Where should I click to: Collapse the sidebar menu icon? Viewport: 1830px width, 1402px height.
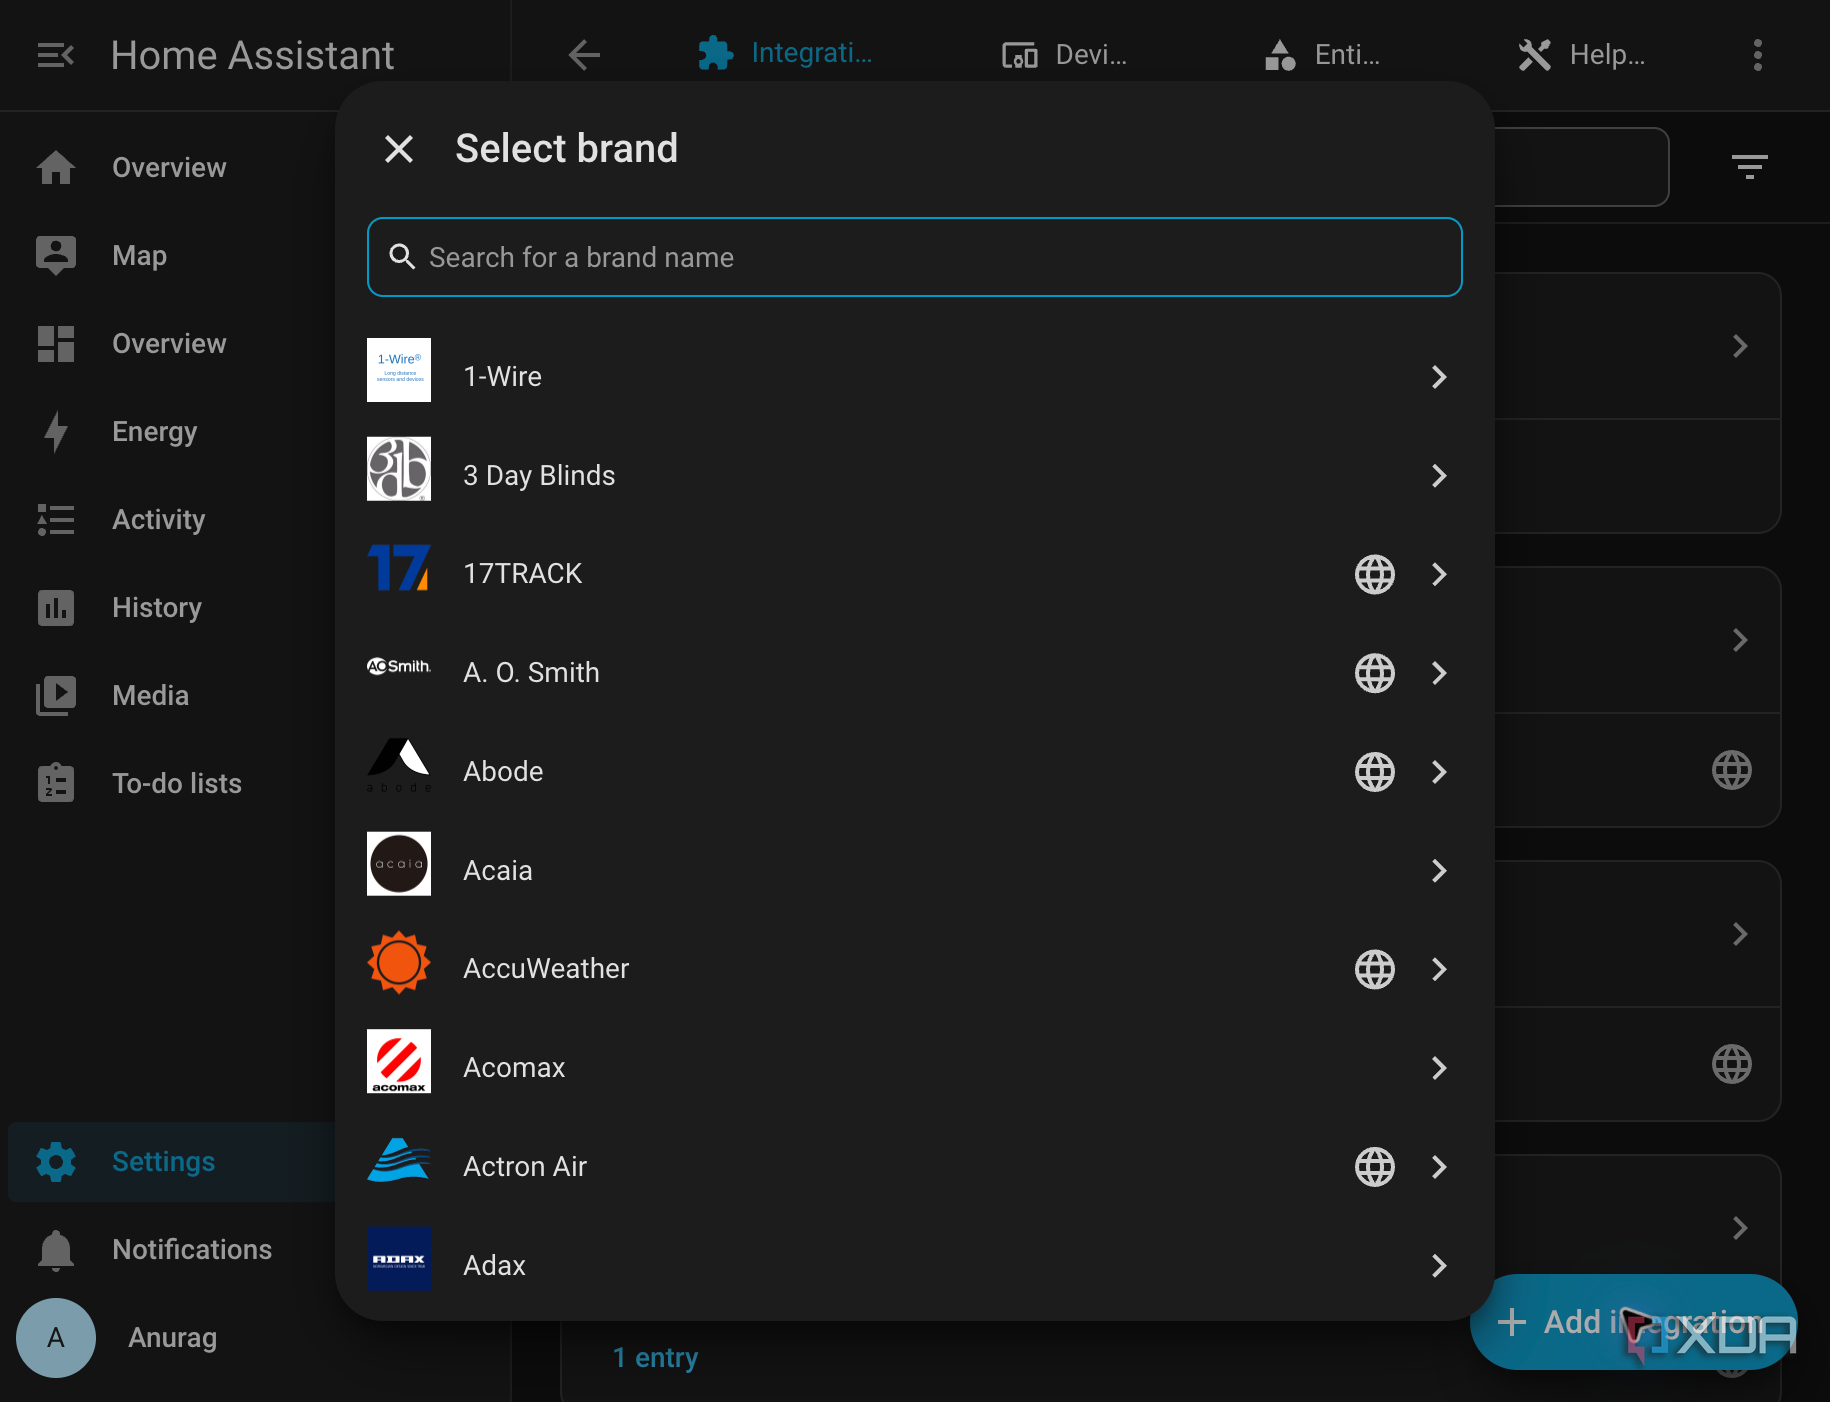coord(55,55)
